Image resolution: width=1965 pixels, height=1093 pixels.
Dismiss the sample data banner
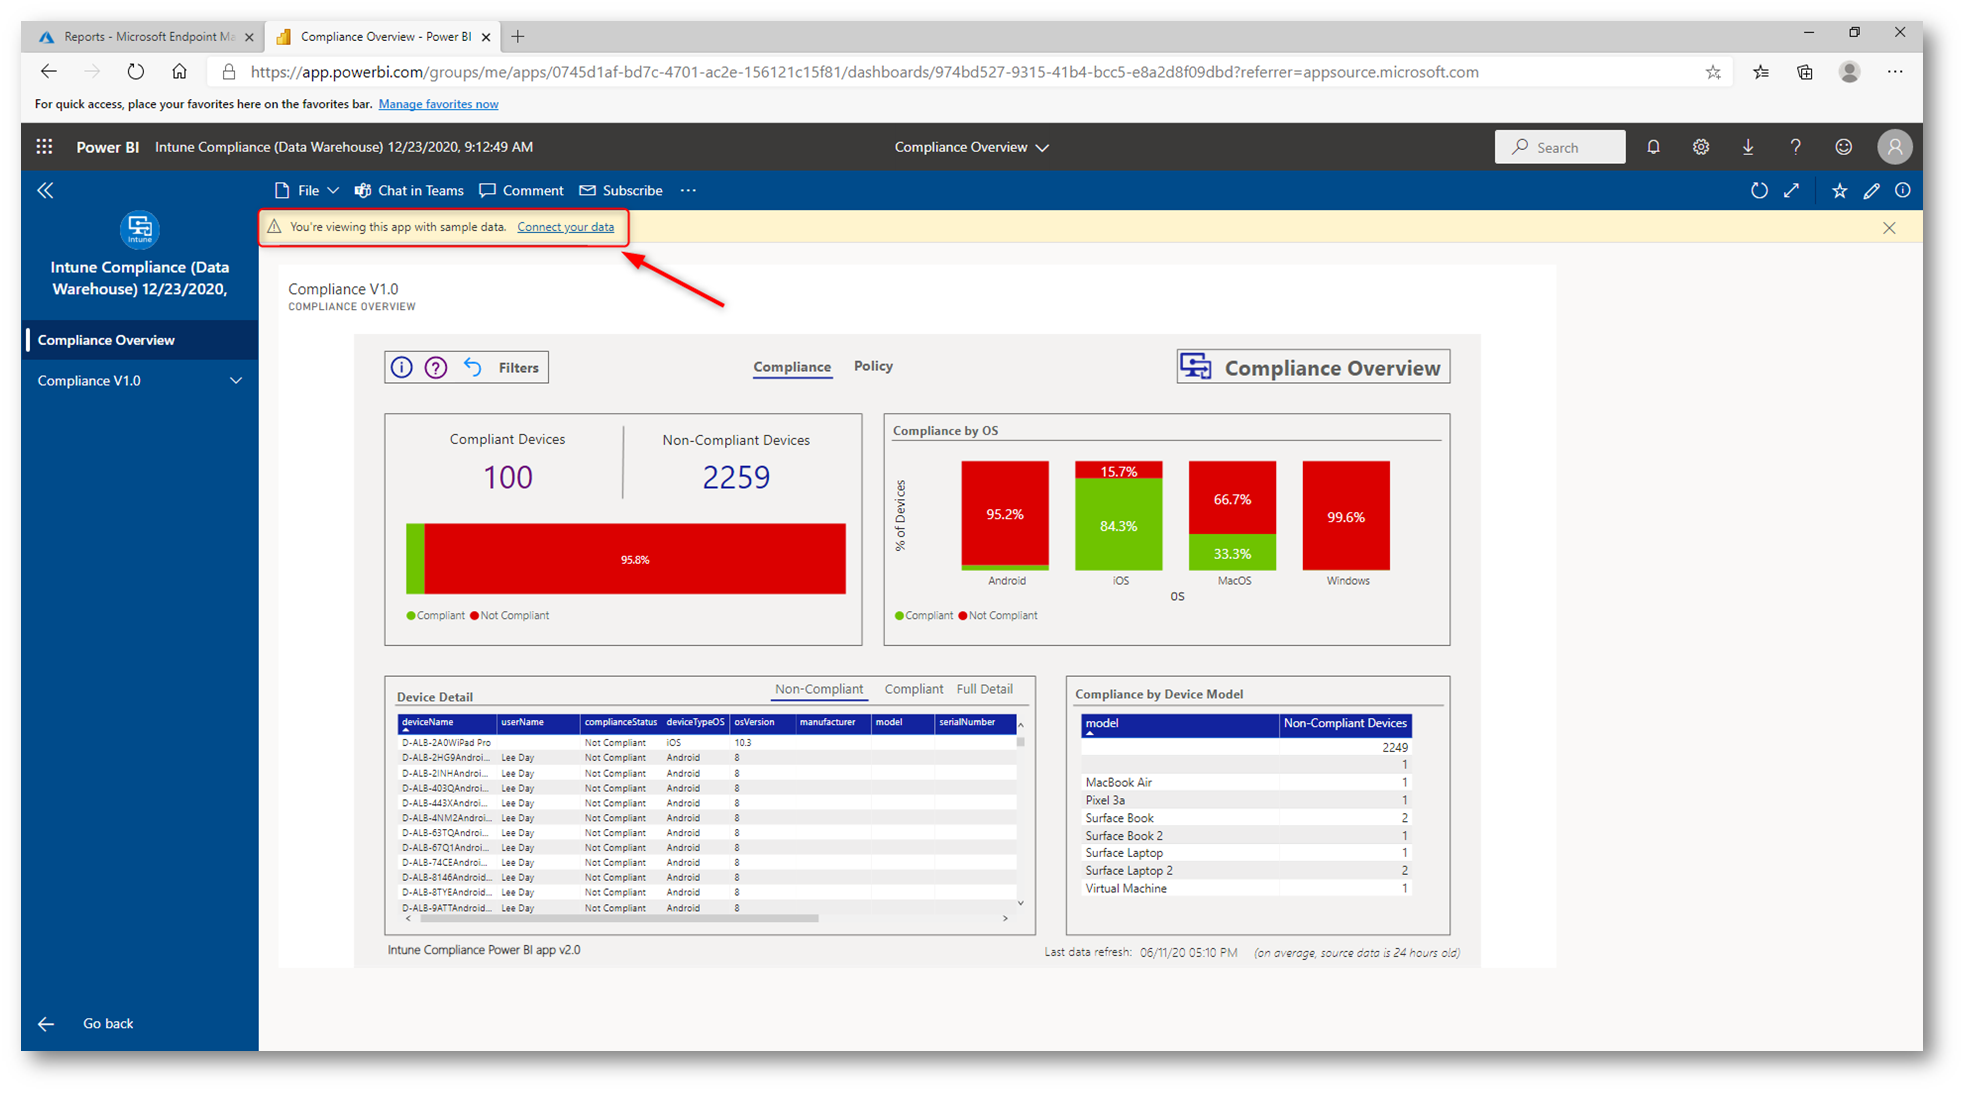(1889, 228)
